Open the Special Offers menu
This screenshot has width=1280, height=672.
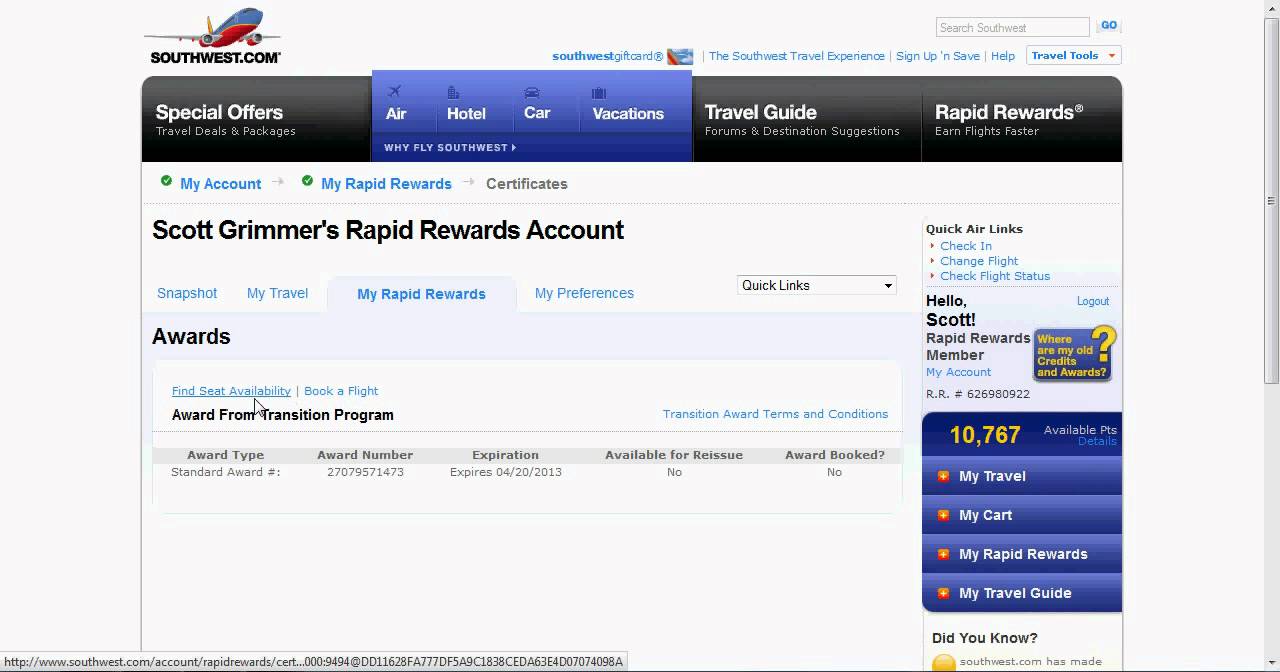(x=256, y=119)
